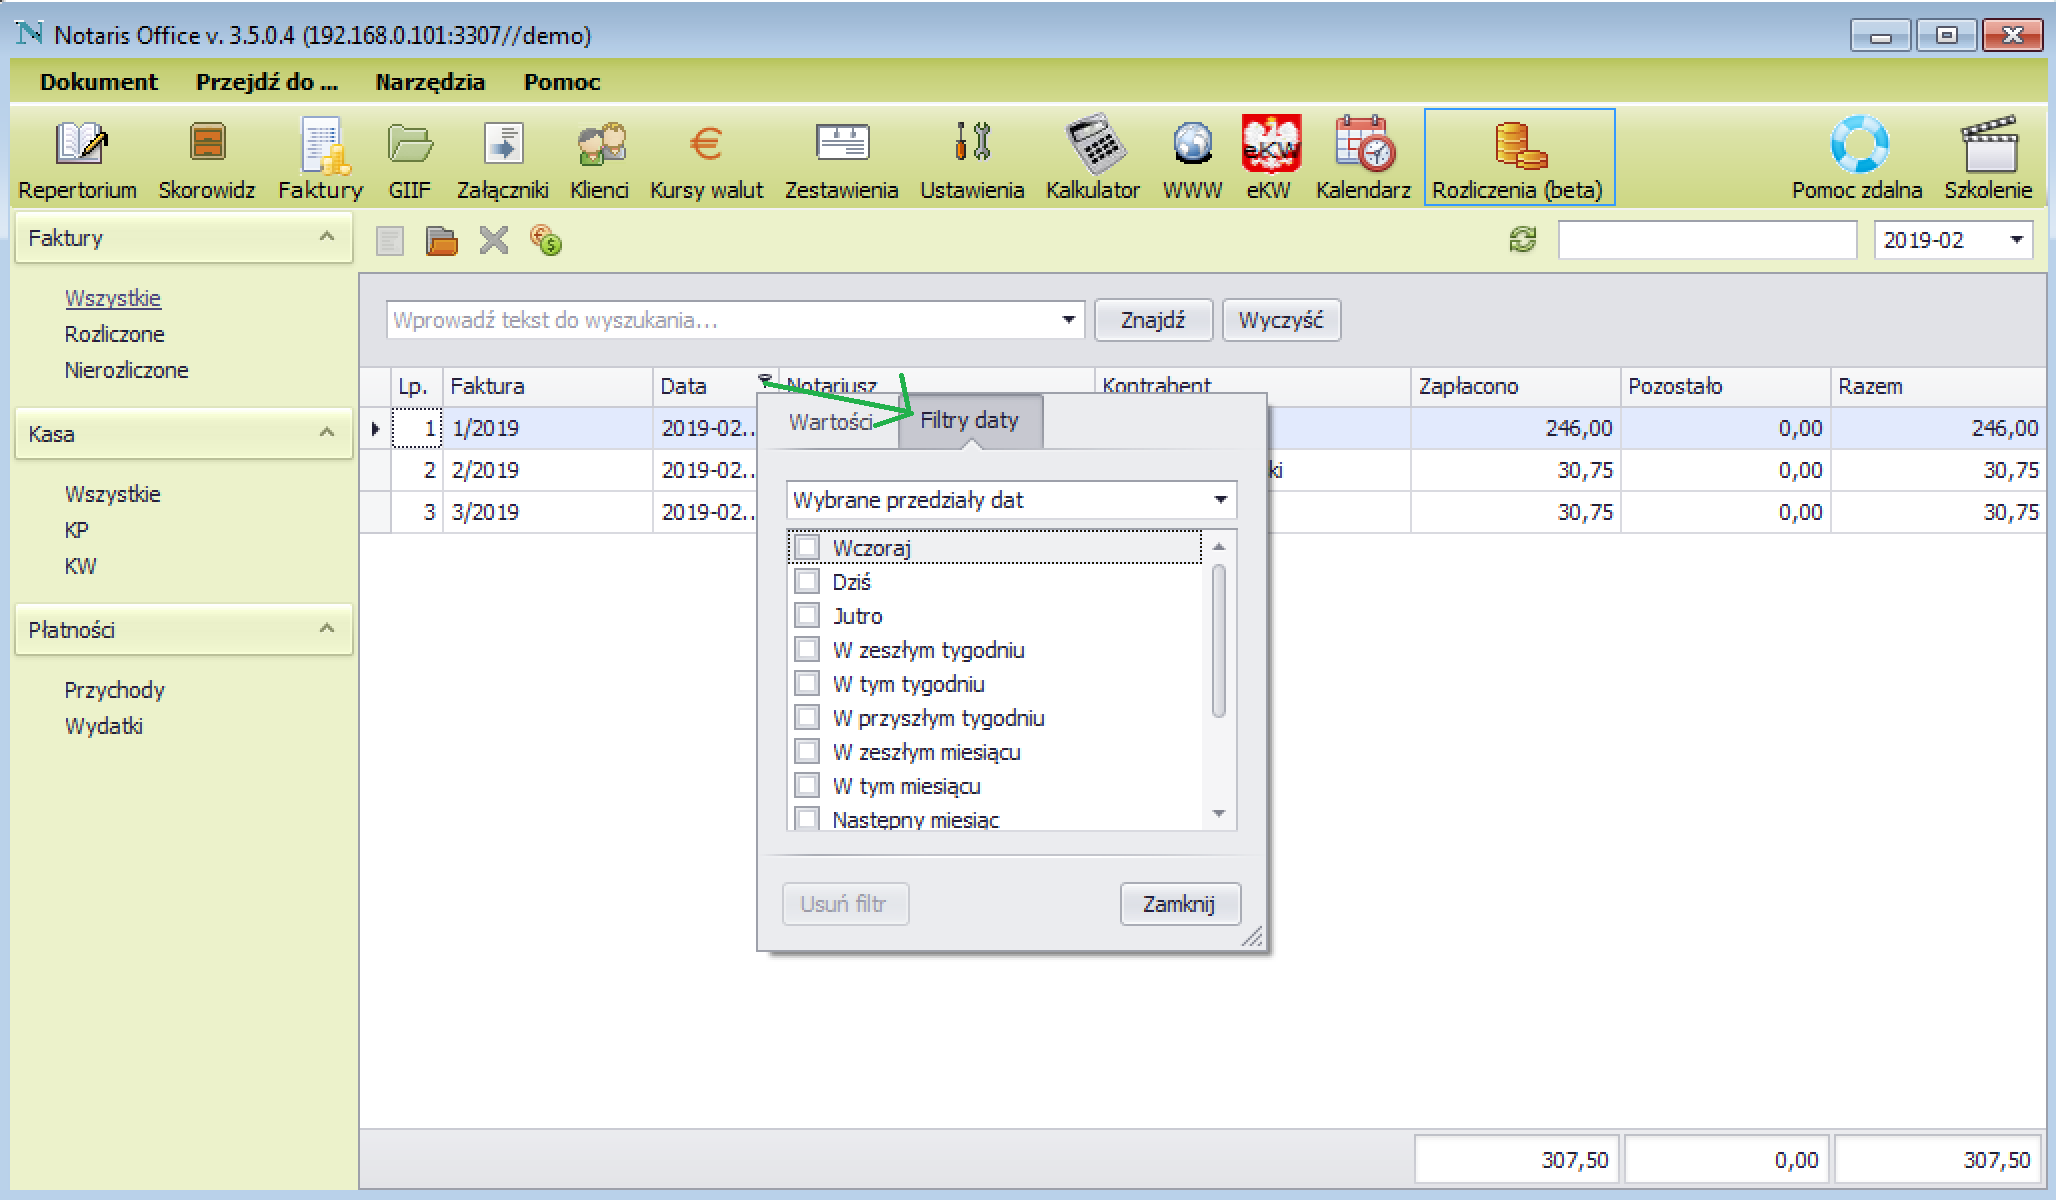
Task: Open the Klienci clients list
Action: click(599, 158)
